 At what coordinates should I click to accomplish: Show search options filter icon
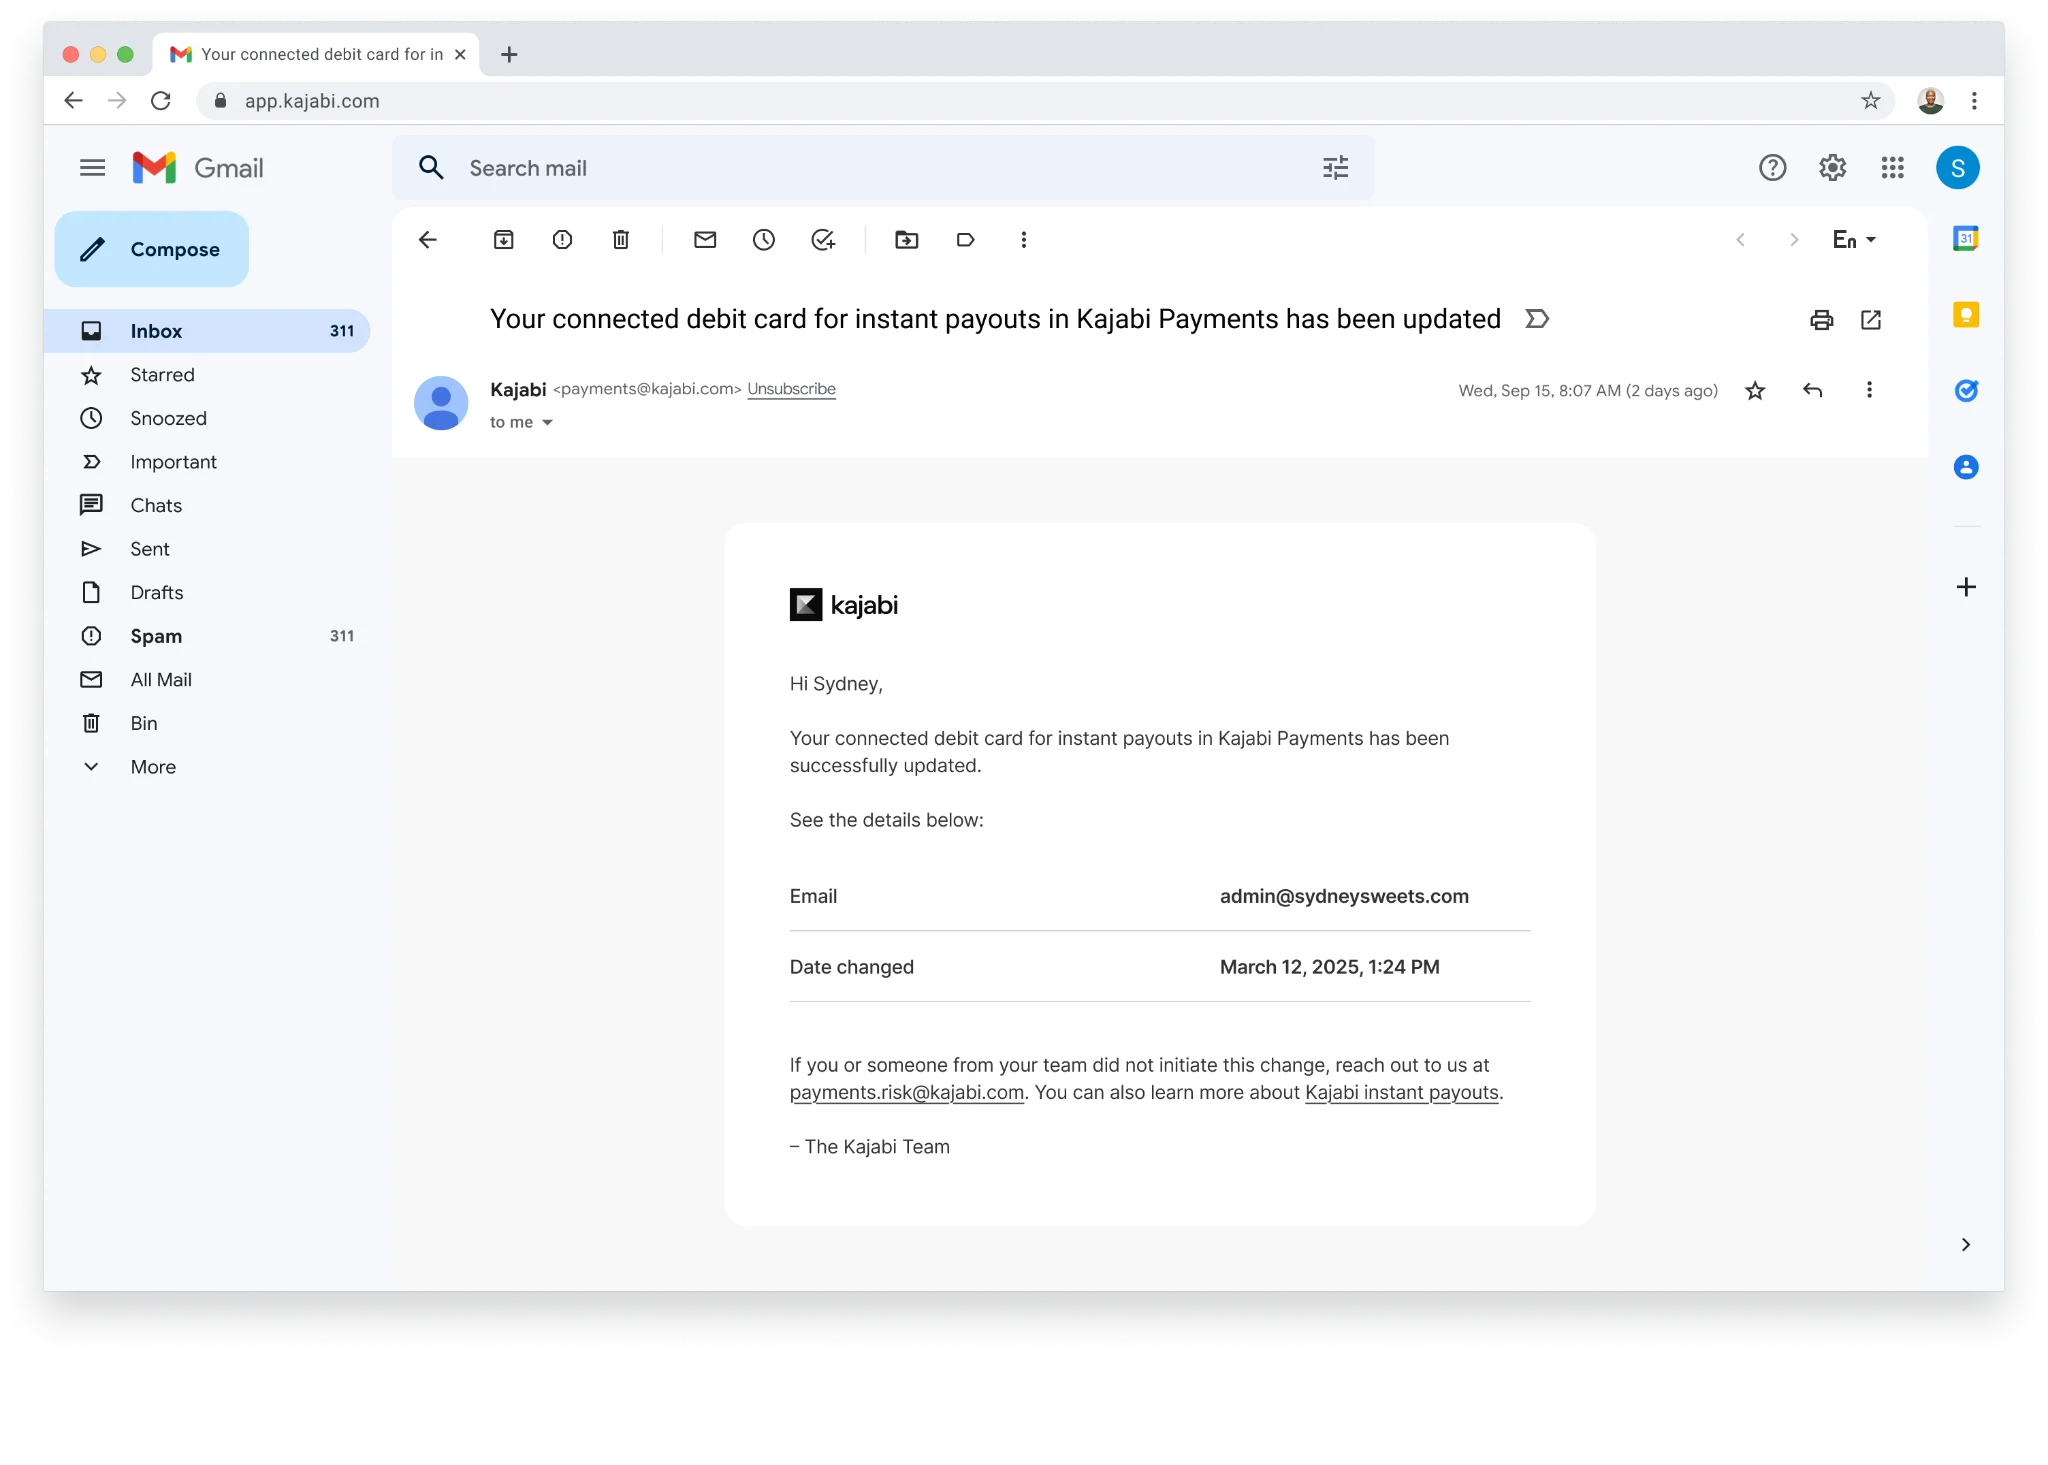click(1336, 168)
